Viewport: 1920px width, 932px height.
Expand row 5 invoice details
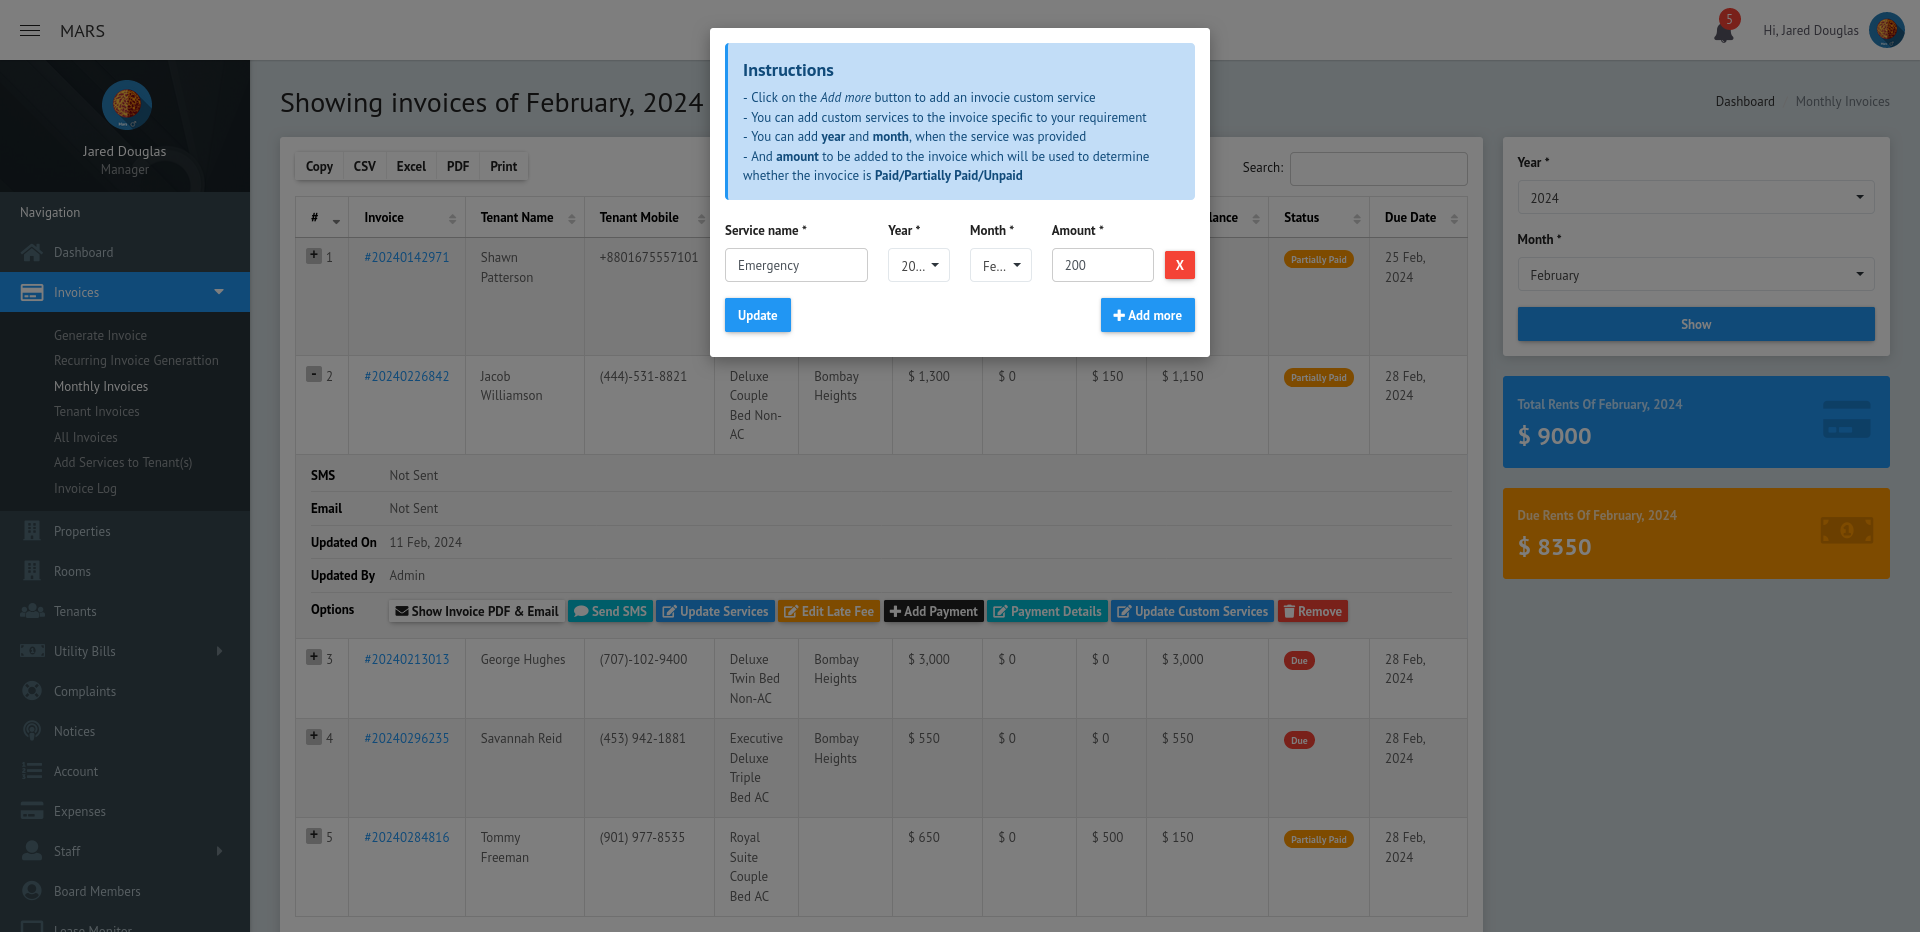pos(314,835)
